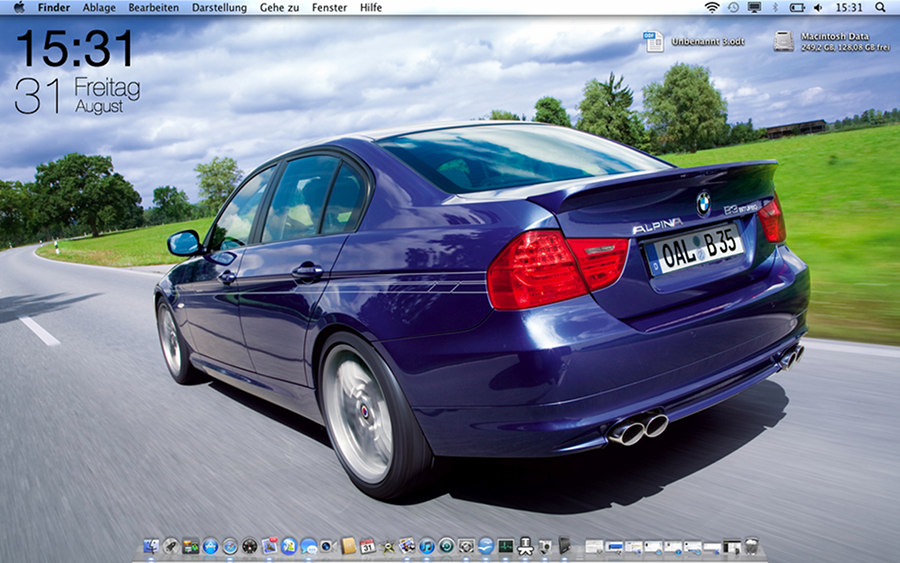Open Dashboard gauge icon in Dock

coord(250,546)
